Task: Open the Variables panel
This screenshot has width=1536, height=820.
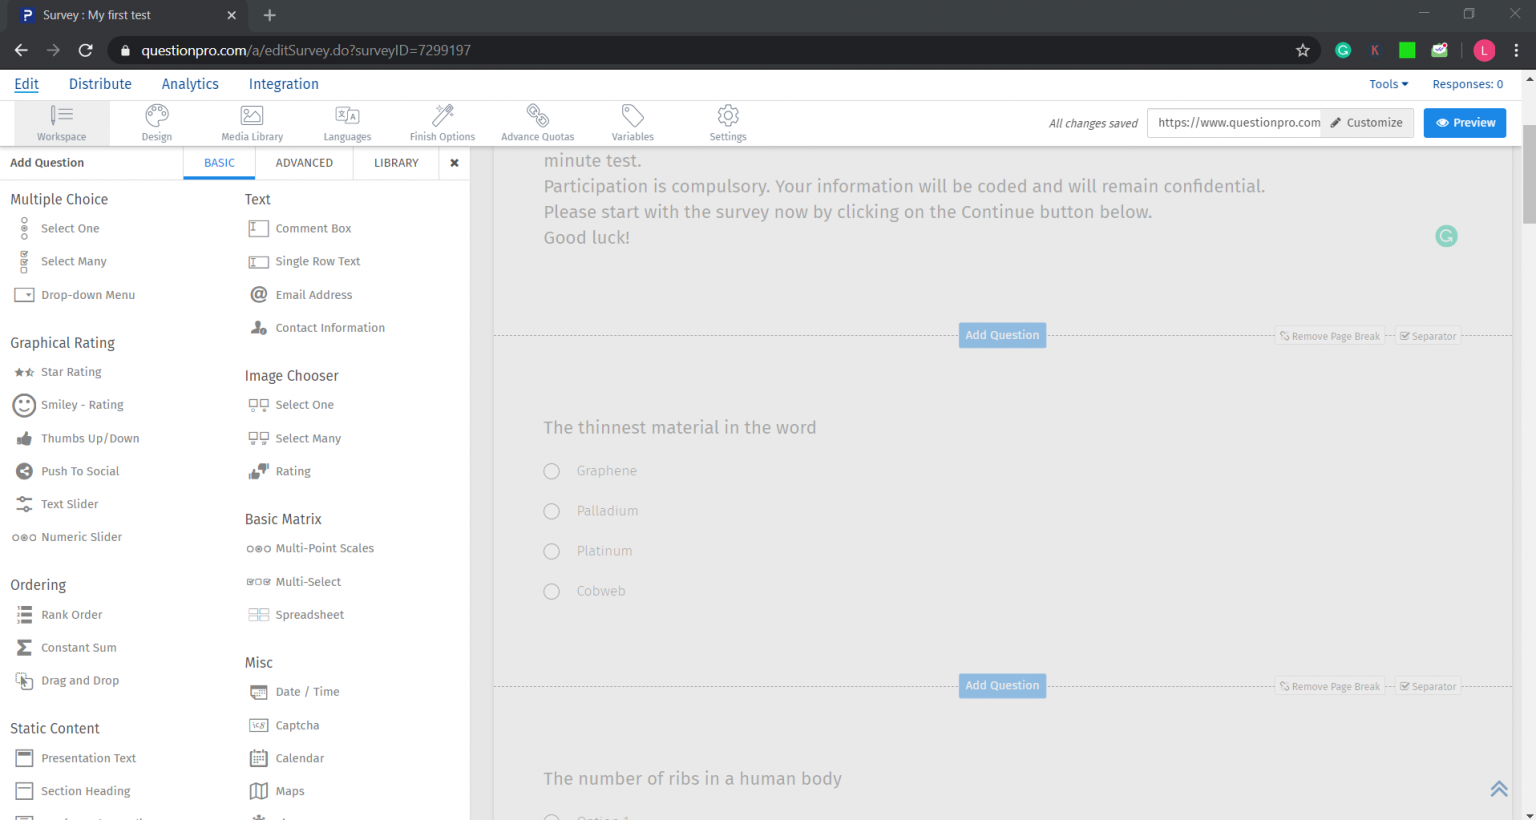Action: (632, 122)
